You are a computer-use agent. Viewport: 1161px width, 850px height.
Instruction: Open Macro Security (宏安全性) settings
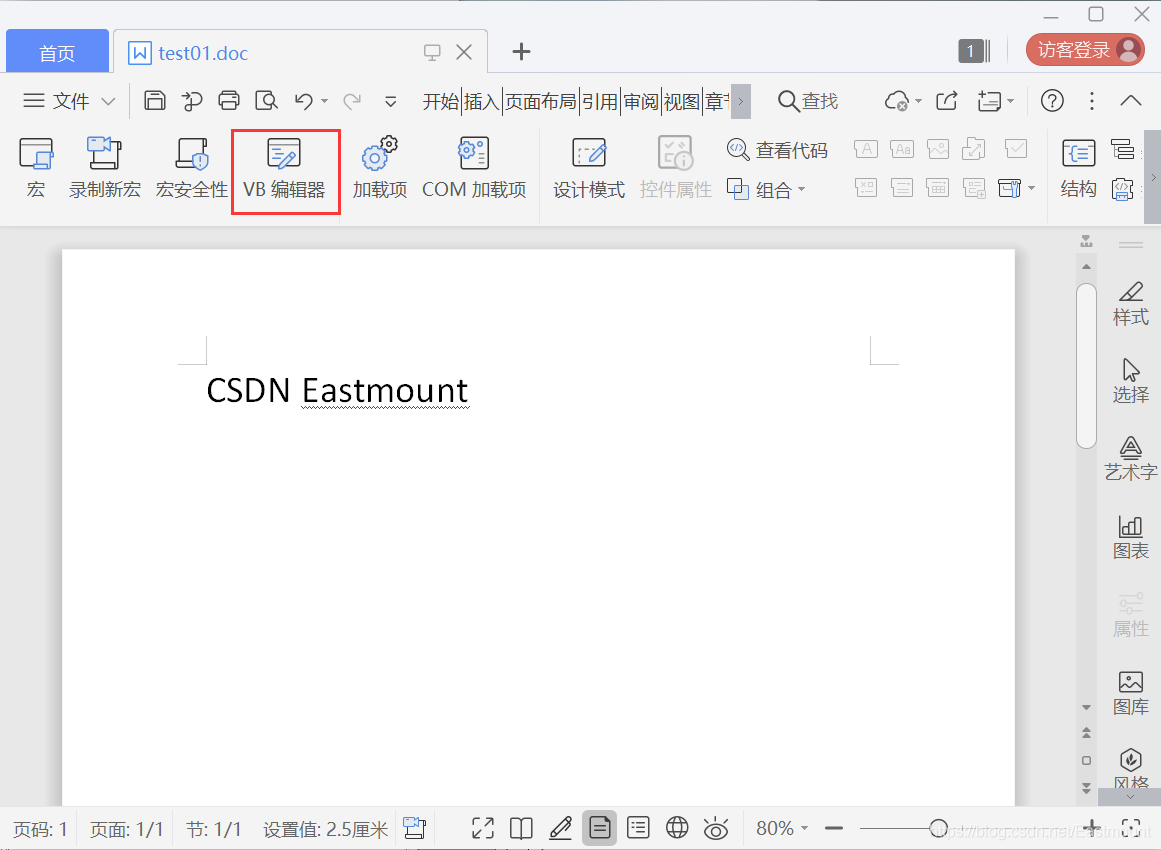(192, 169)
